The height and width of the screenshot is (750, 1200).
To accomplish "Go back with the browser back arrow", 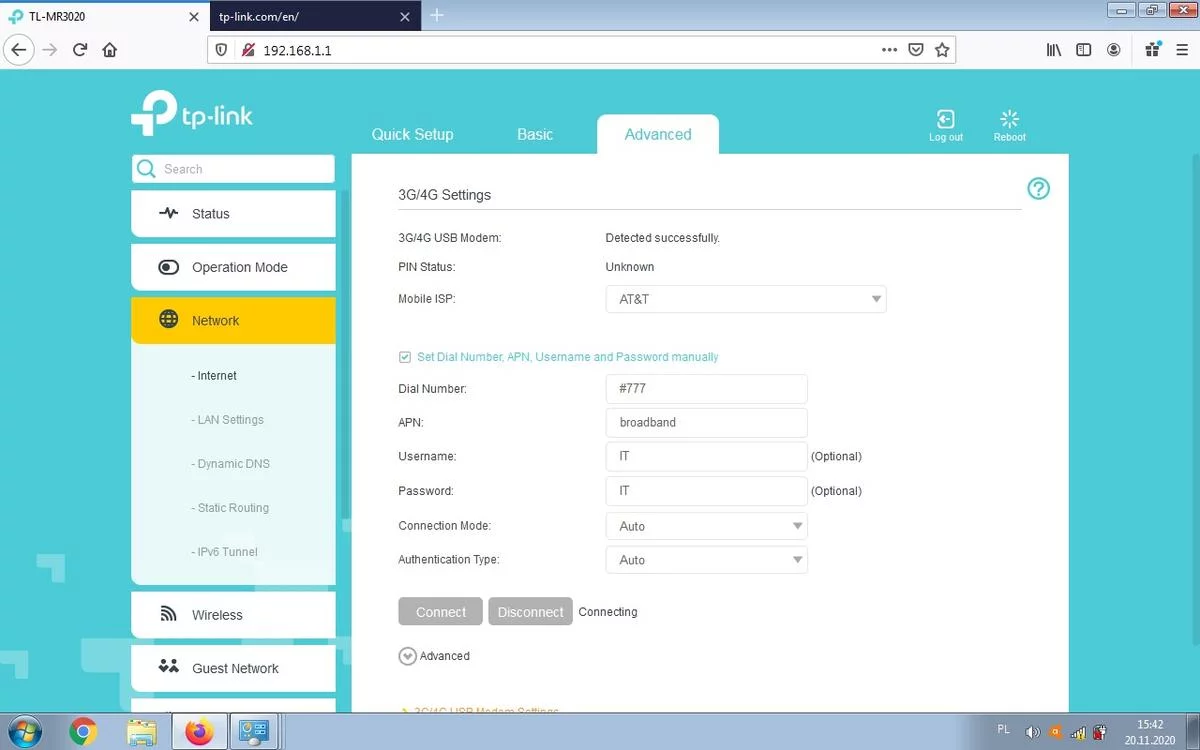I will pos(19,49).
